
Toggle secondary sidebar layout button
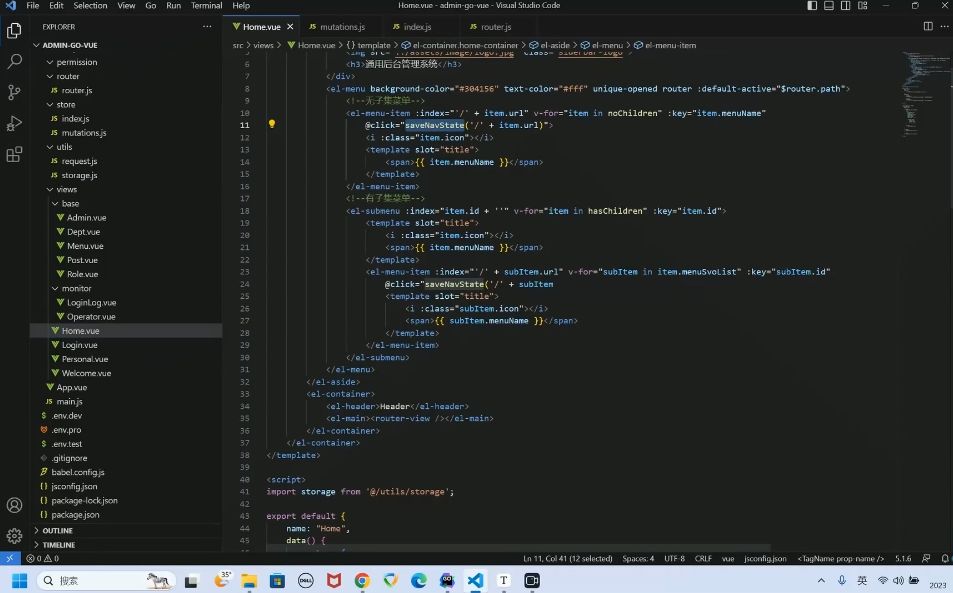click(845, 5)
